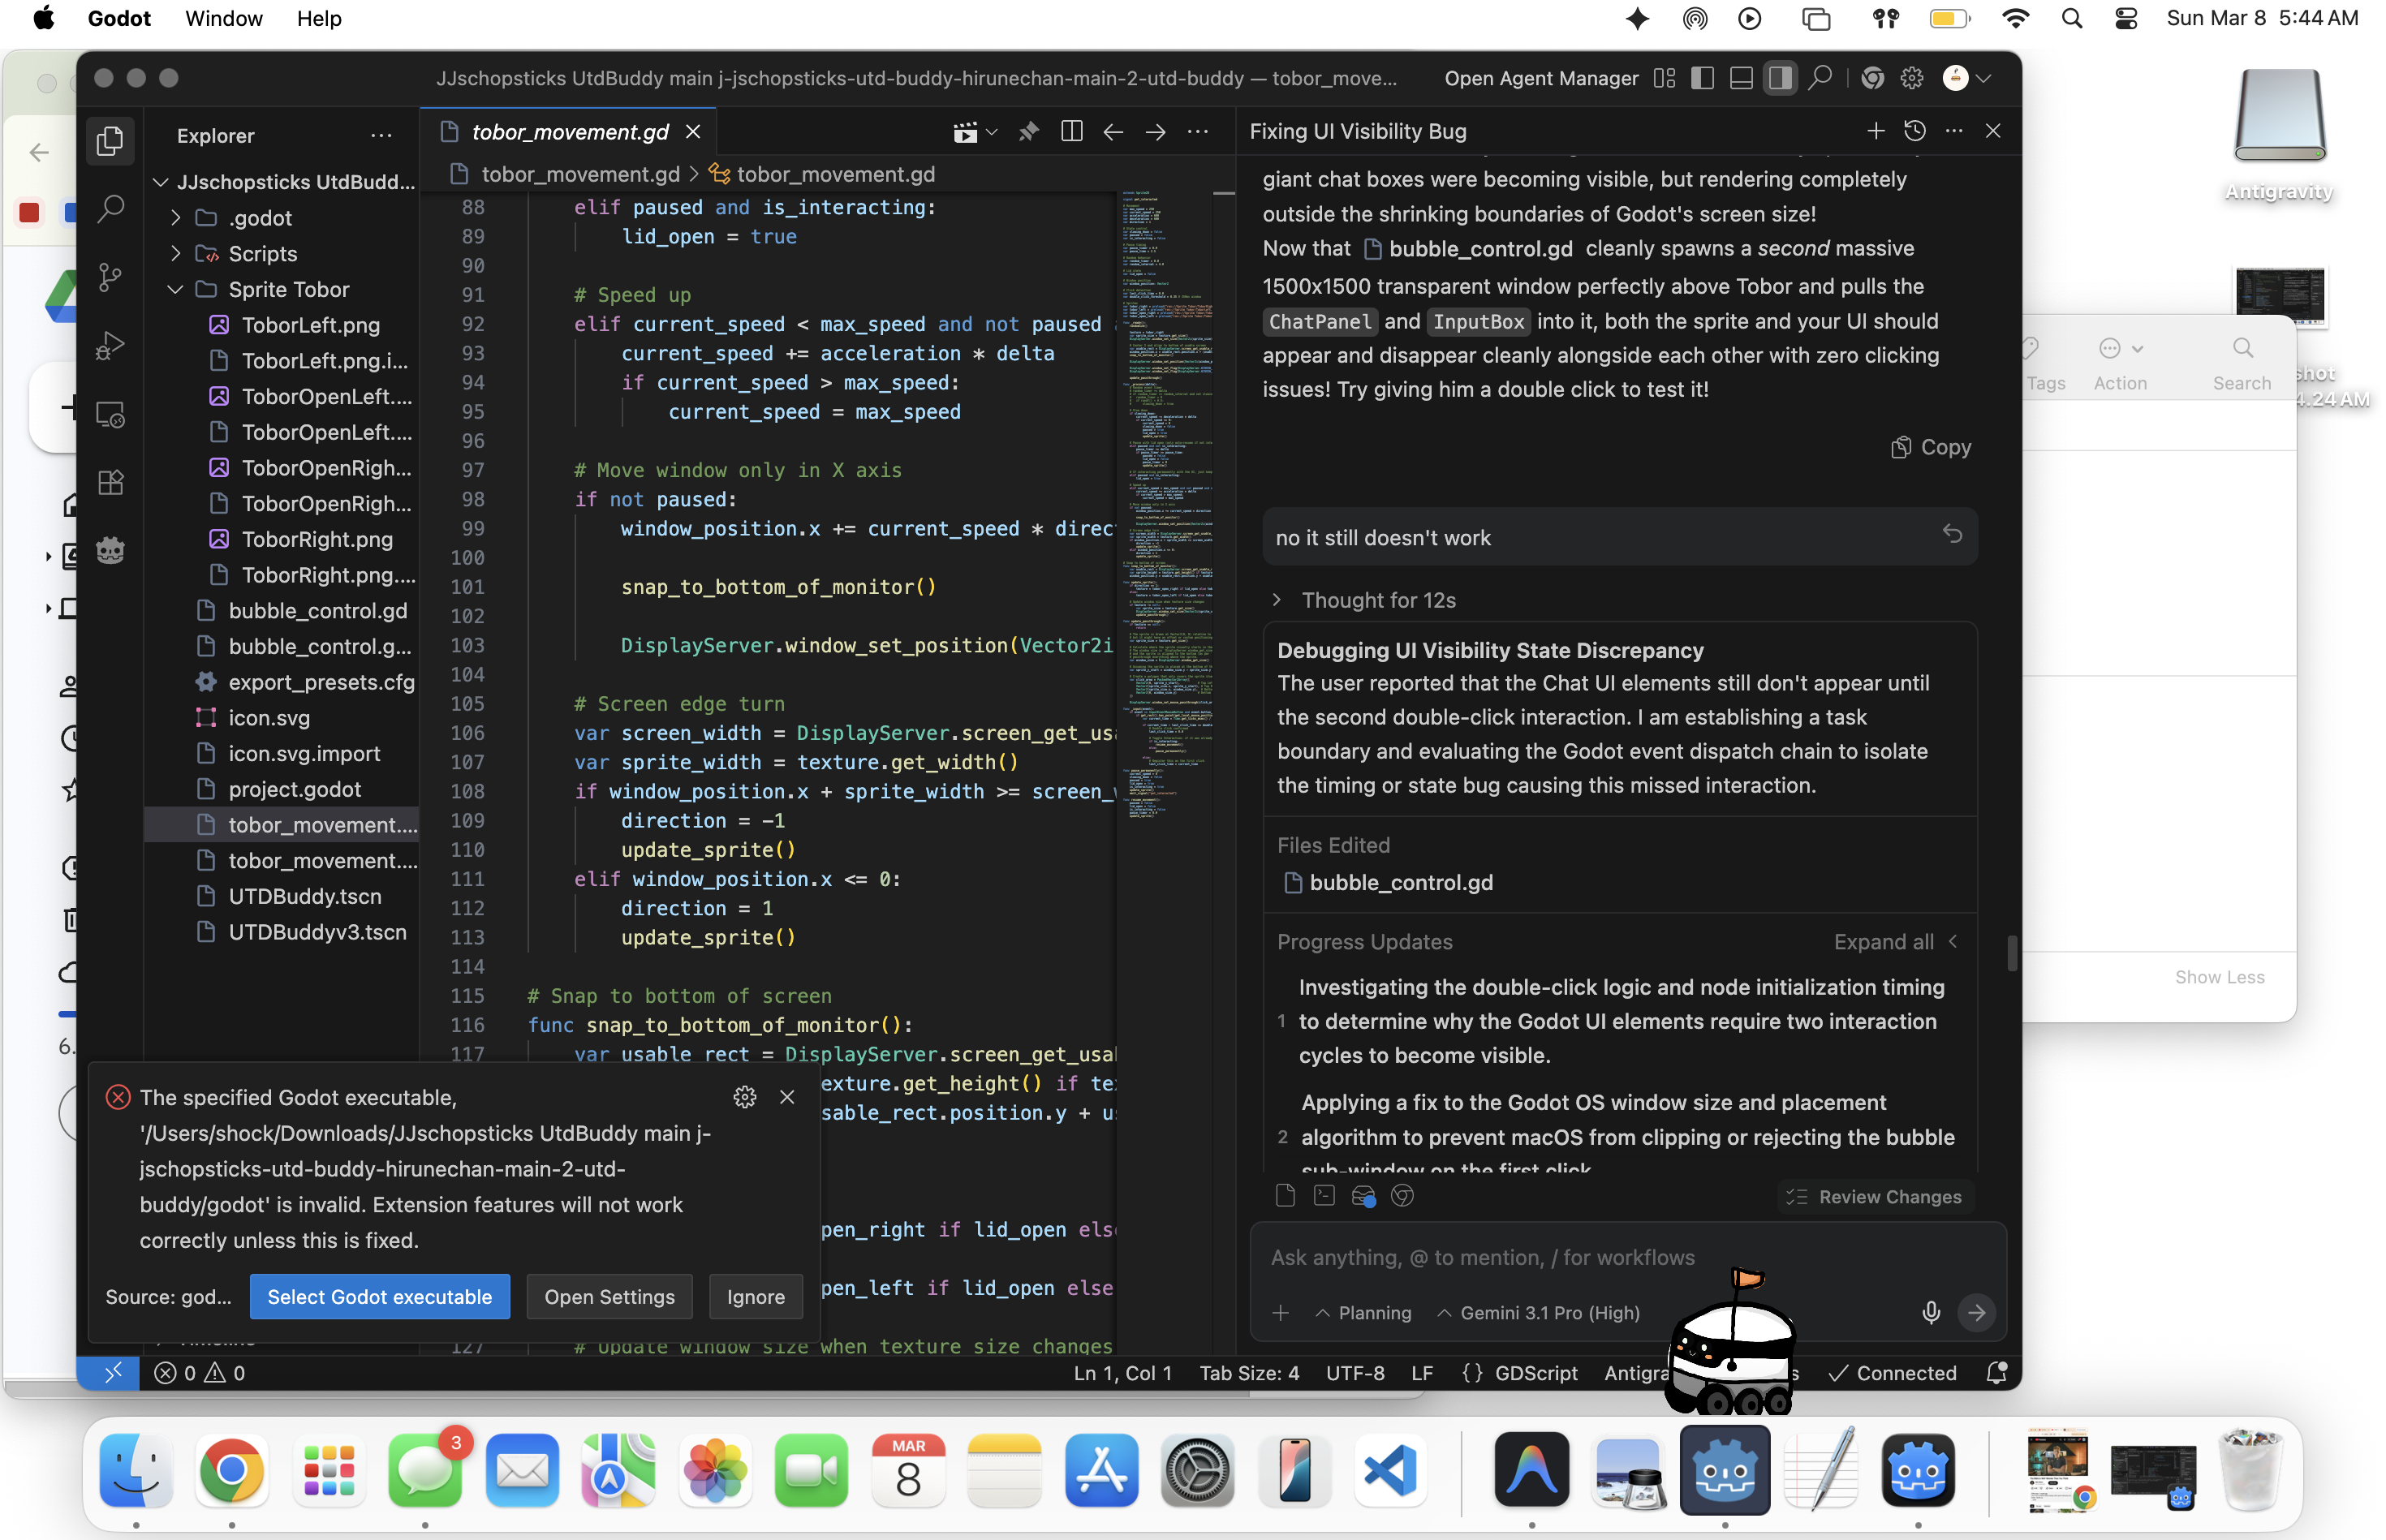This screenshot has height=1540, width=2386.
Task: Open Run and Debug view icon
Action: pos(110,346)
